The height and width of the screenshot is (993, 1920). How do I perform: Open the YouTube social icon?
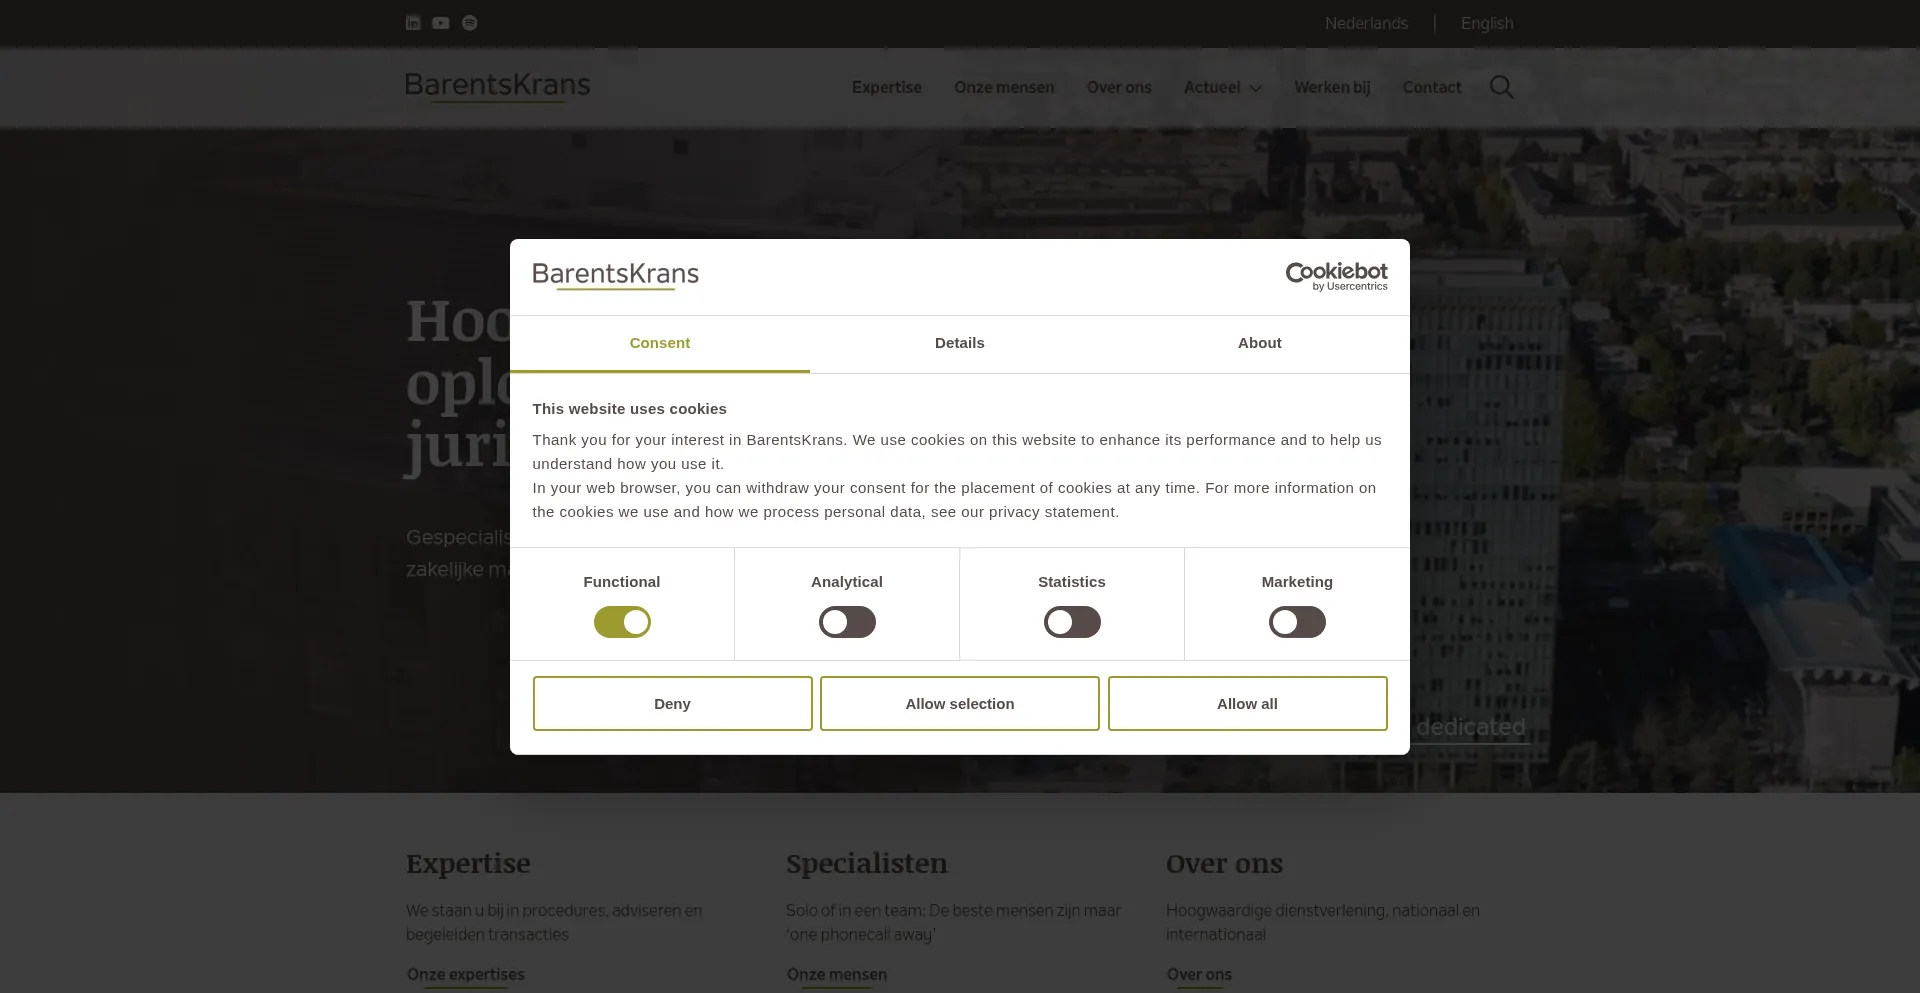pos(441,23)
